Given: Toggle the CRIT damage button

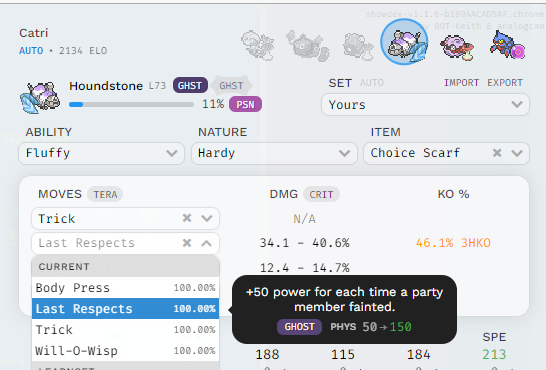Looking at the screenshot, I should coord(321,194).
